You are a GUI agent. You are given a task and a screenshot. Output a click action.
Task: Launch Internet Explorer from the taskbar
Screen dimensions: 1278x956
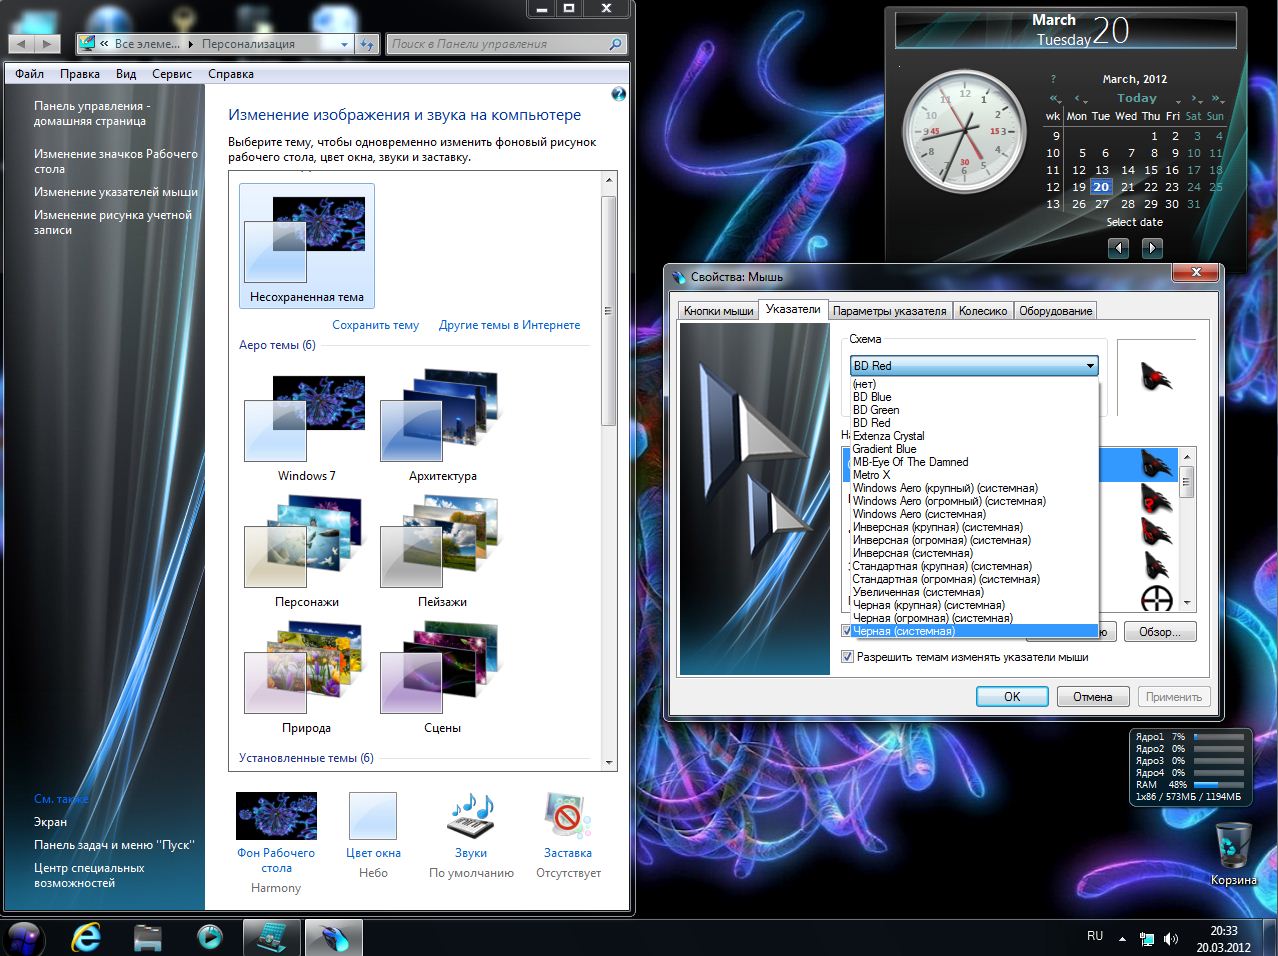(x=87, y=937)
